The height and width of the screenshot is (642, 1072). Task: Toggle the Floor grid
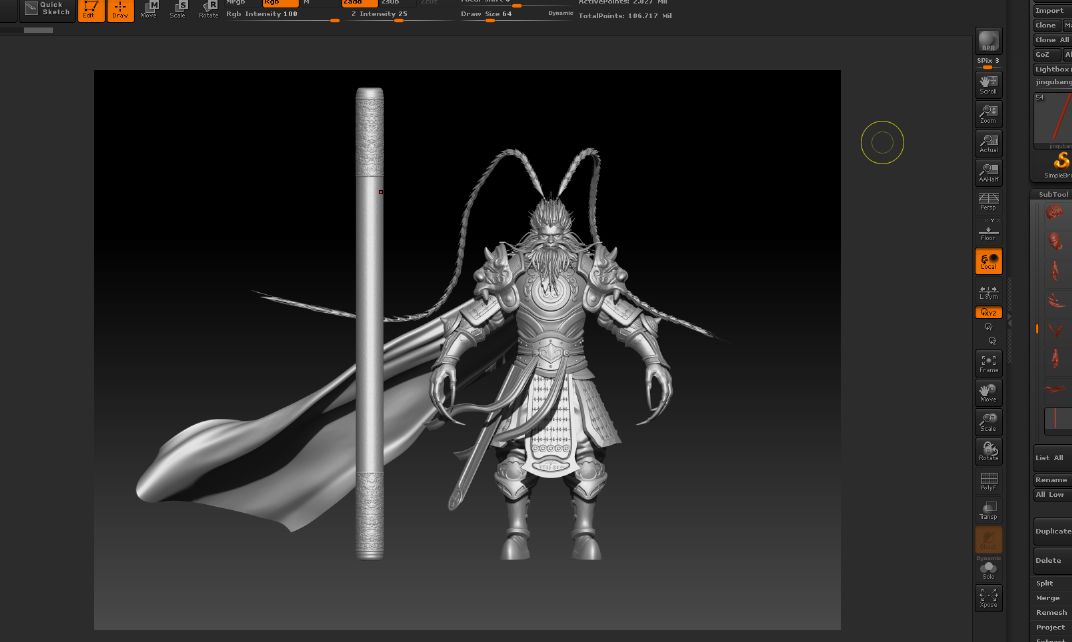pos(989,231)
